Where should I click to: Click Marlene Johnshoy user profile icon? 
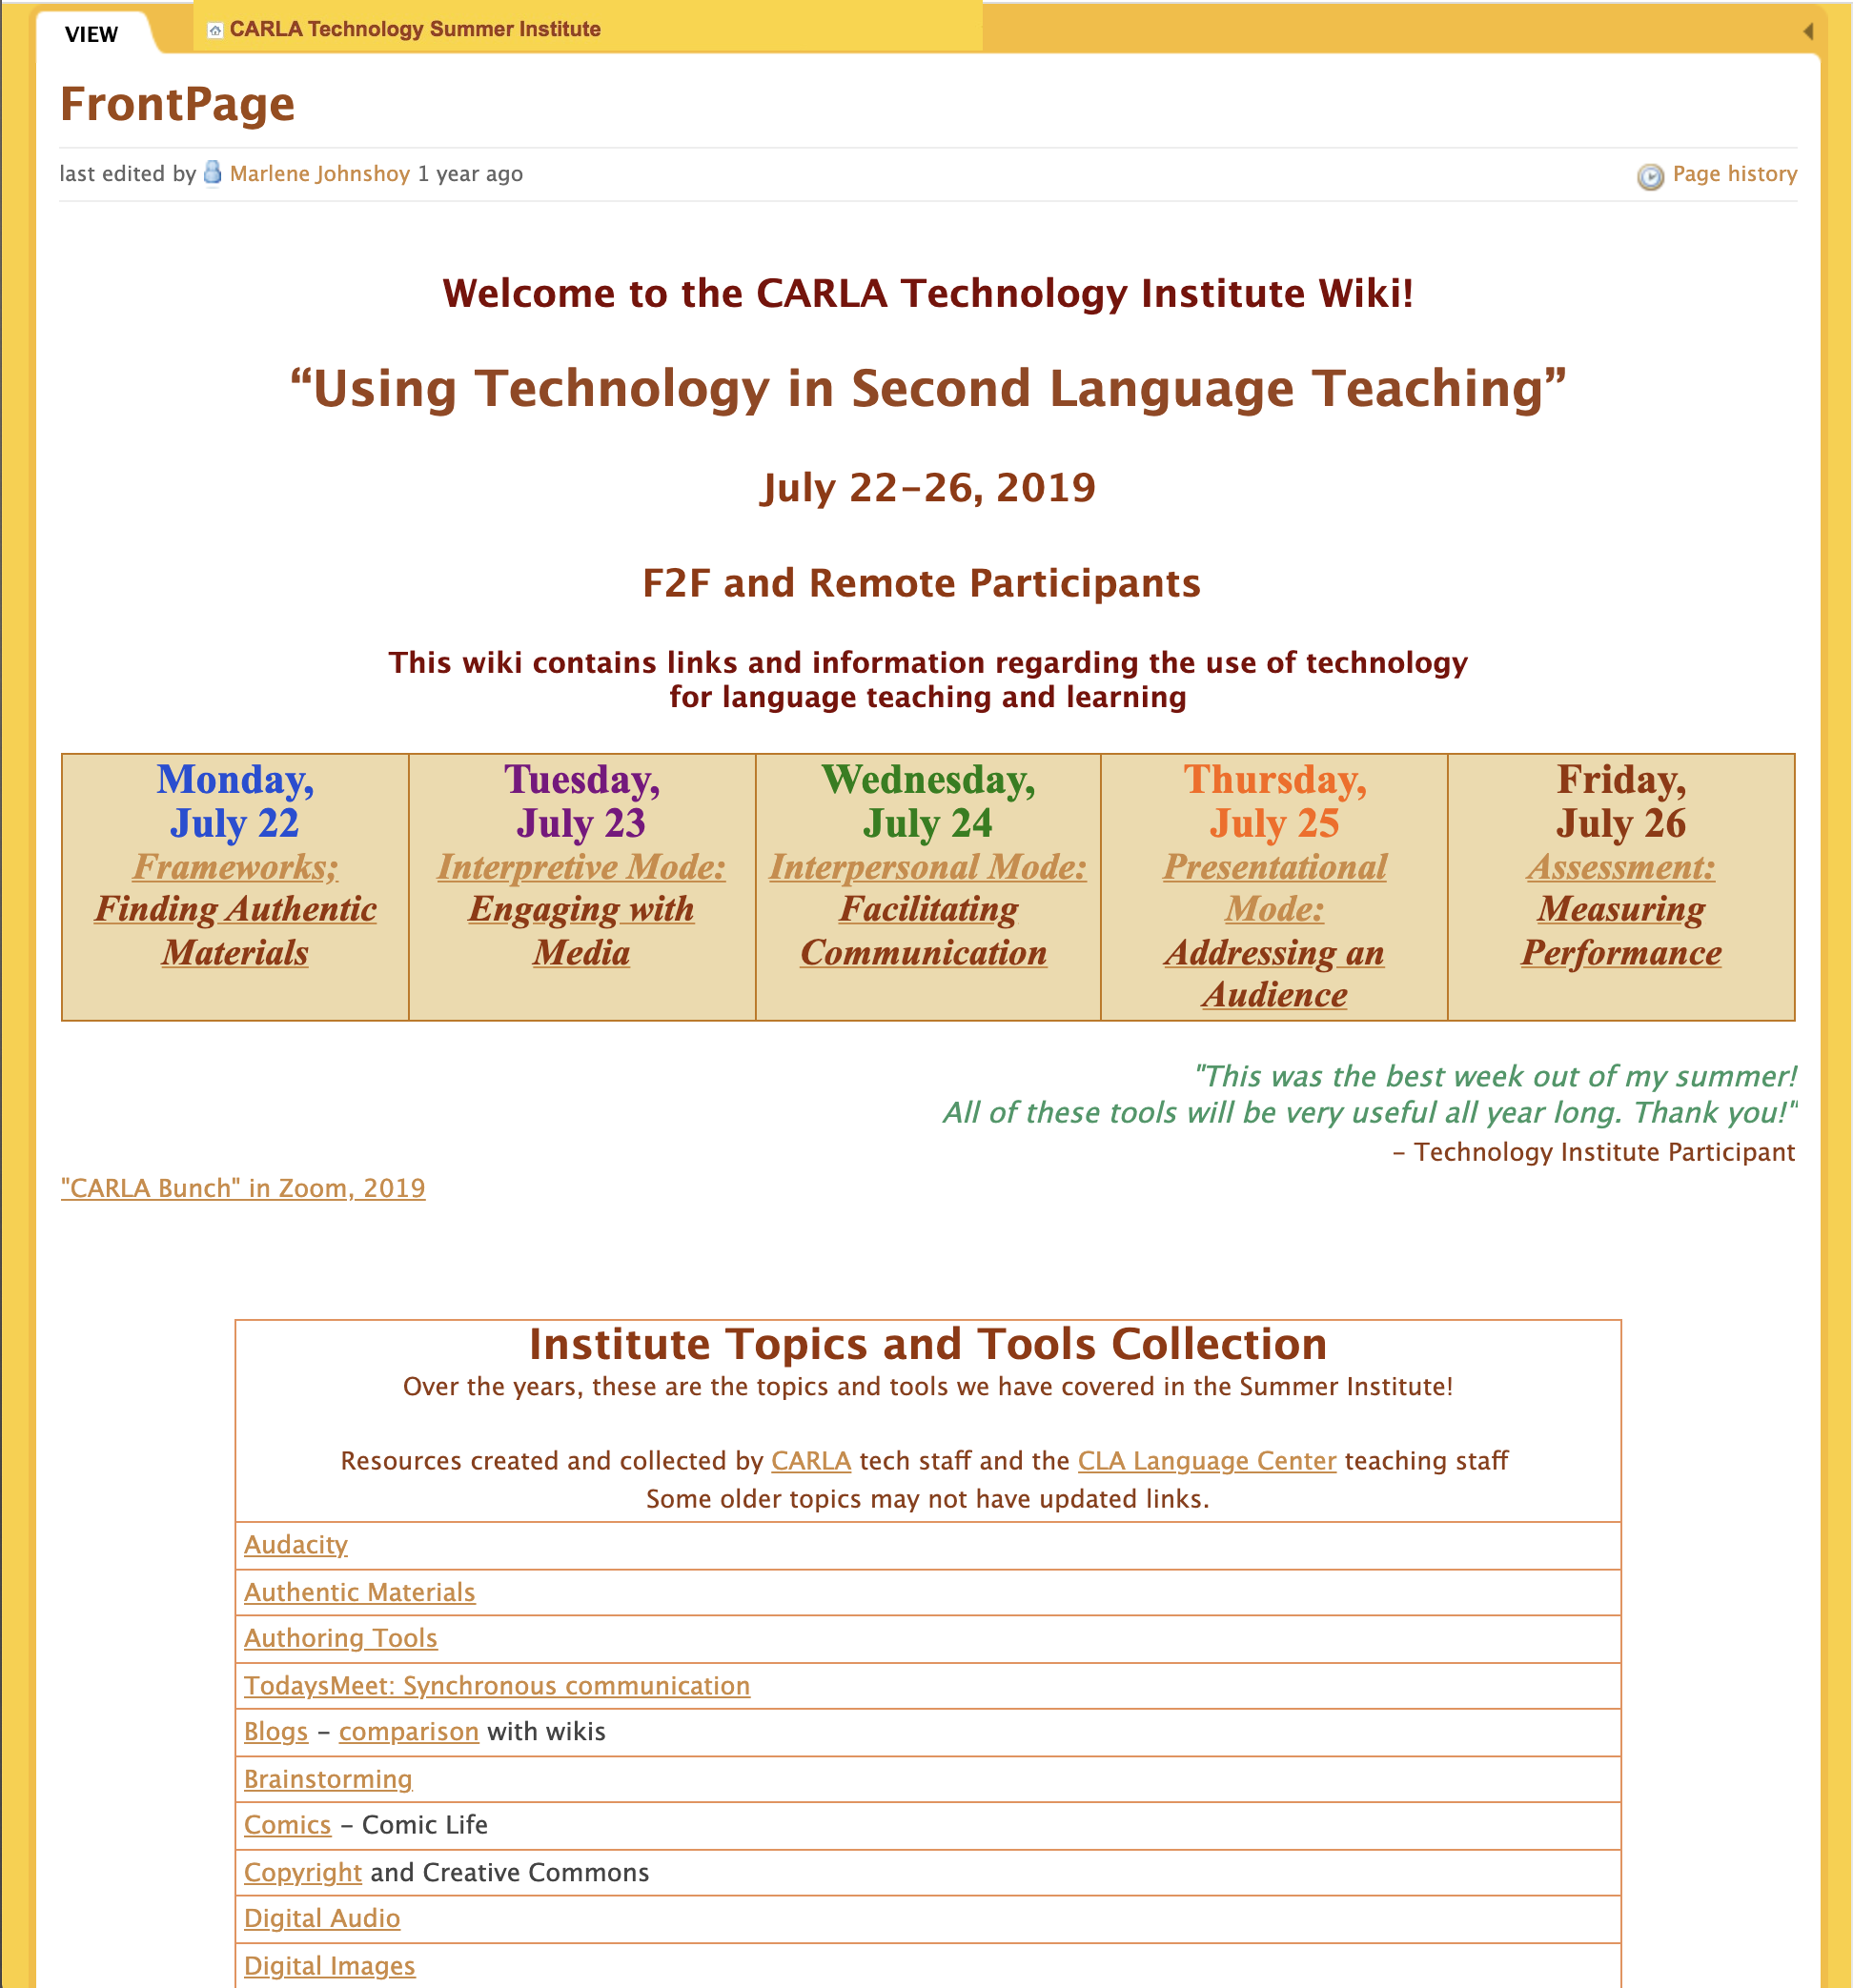tap(209, 172)
